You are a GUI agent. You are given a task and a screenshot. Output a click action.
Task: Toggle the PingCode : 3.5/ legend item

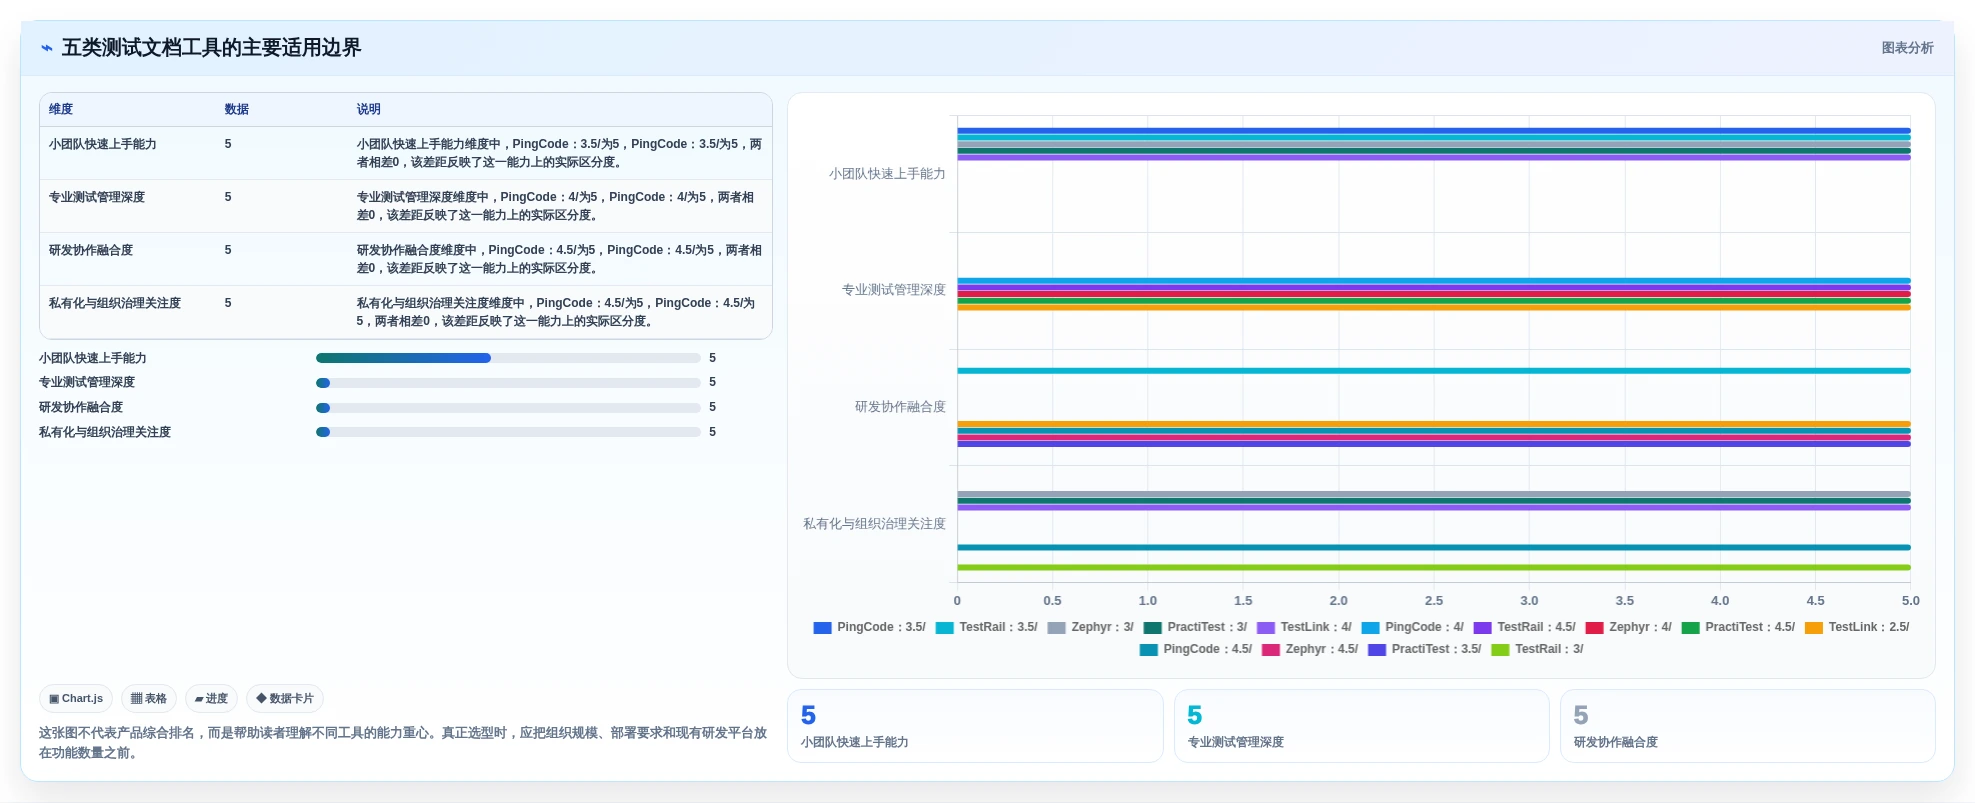click(x=869, y=627)
